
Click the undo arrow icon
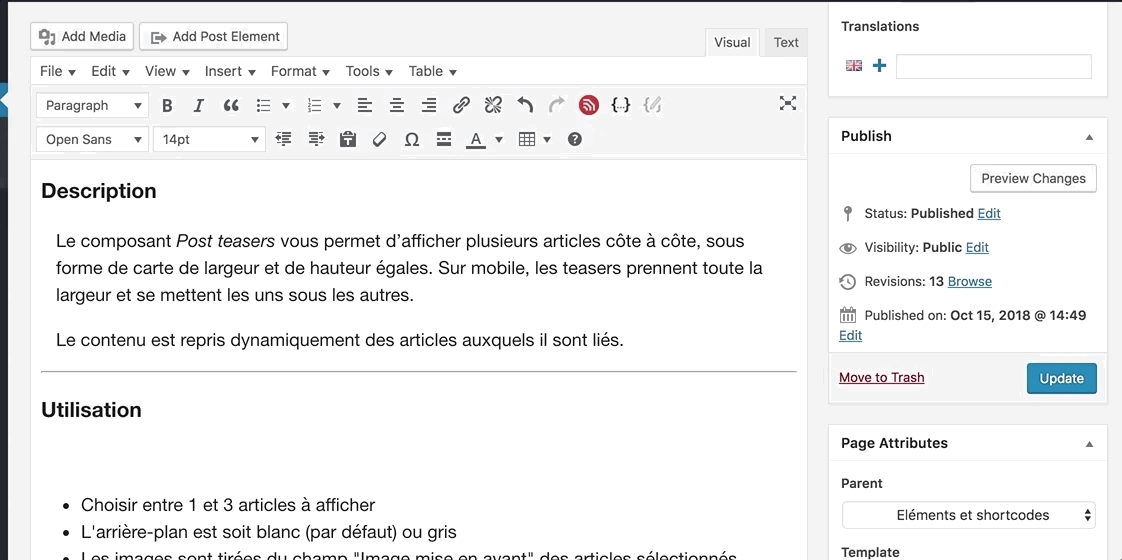(525, 106)
